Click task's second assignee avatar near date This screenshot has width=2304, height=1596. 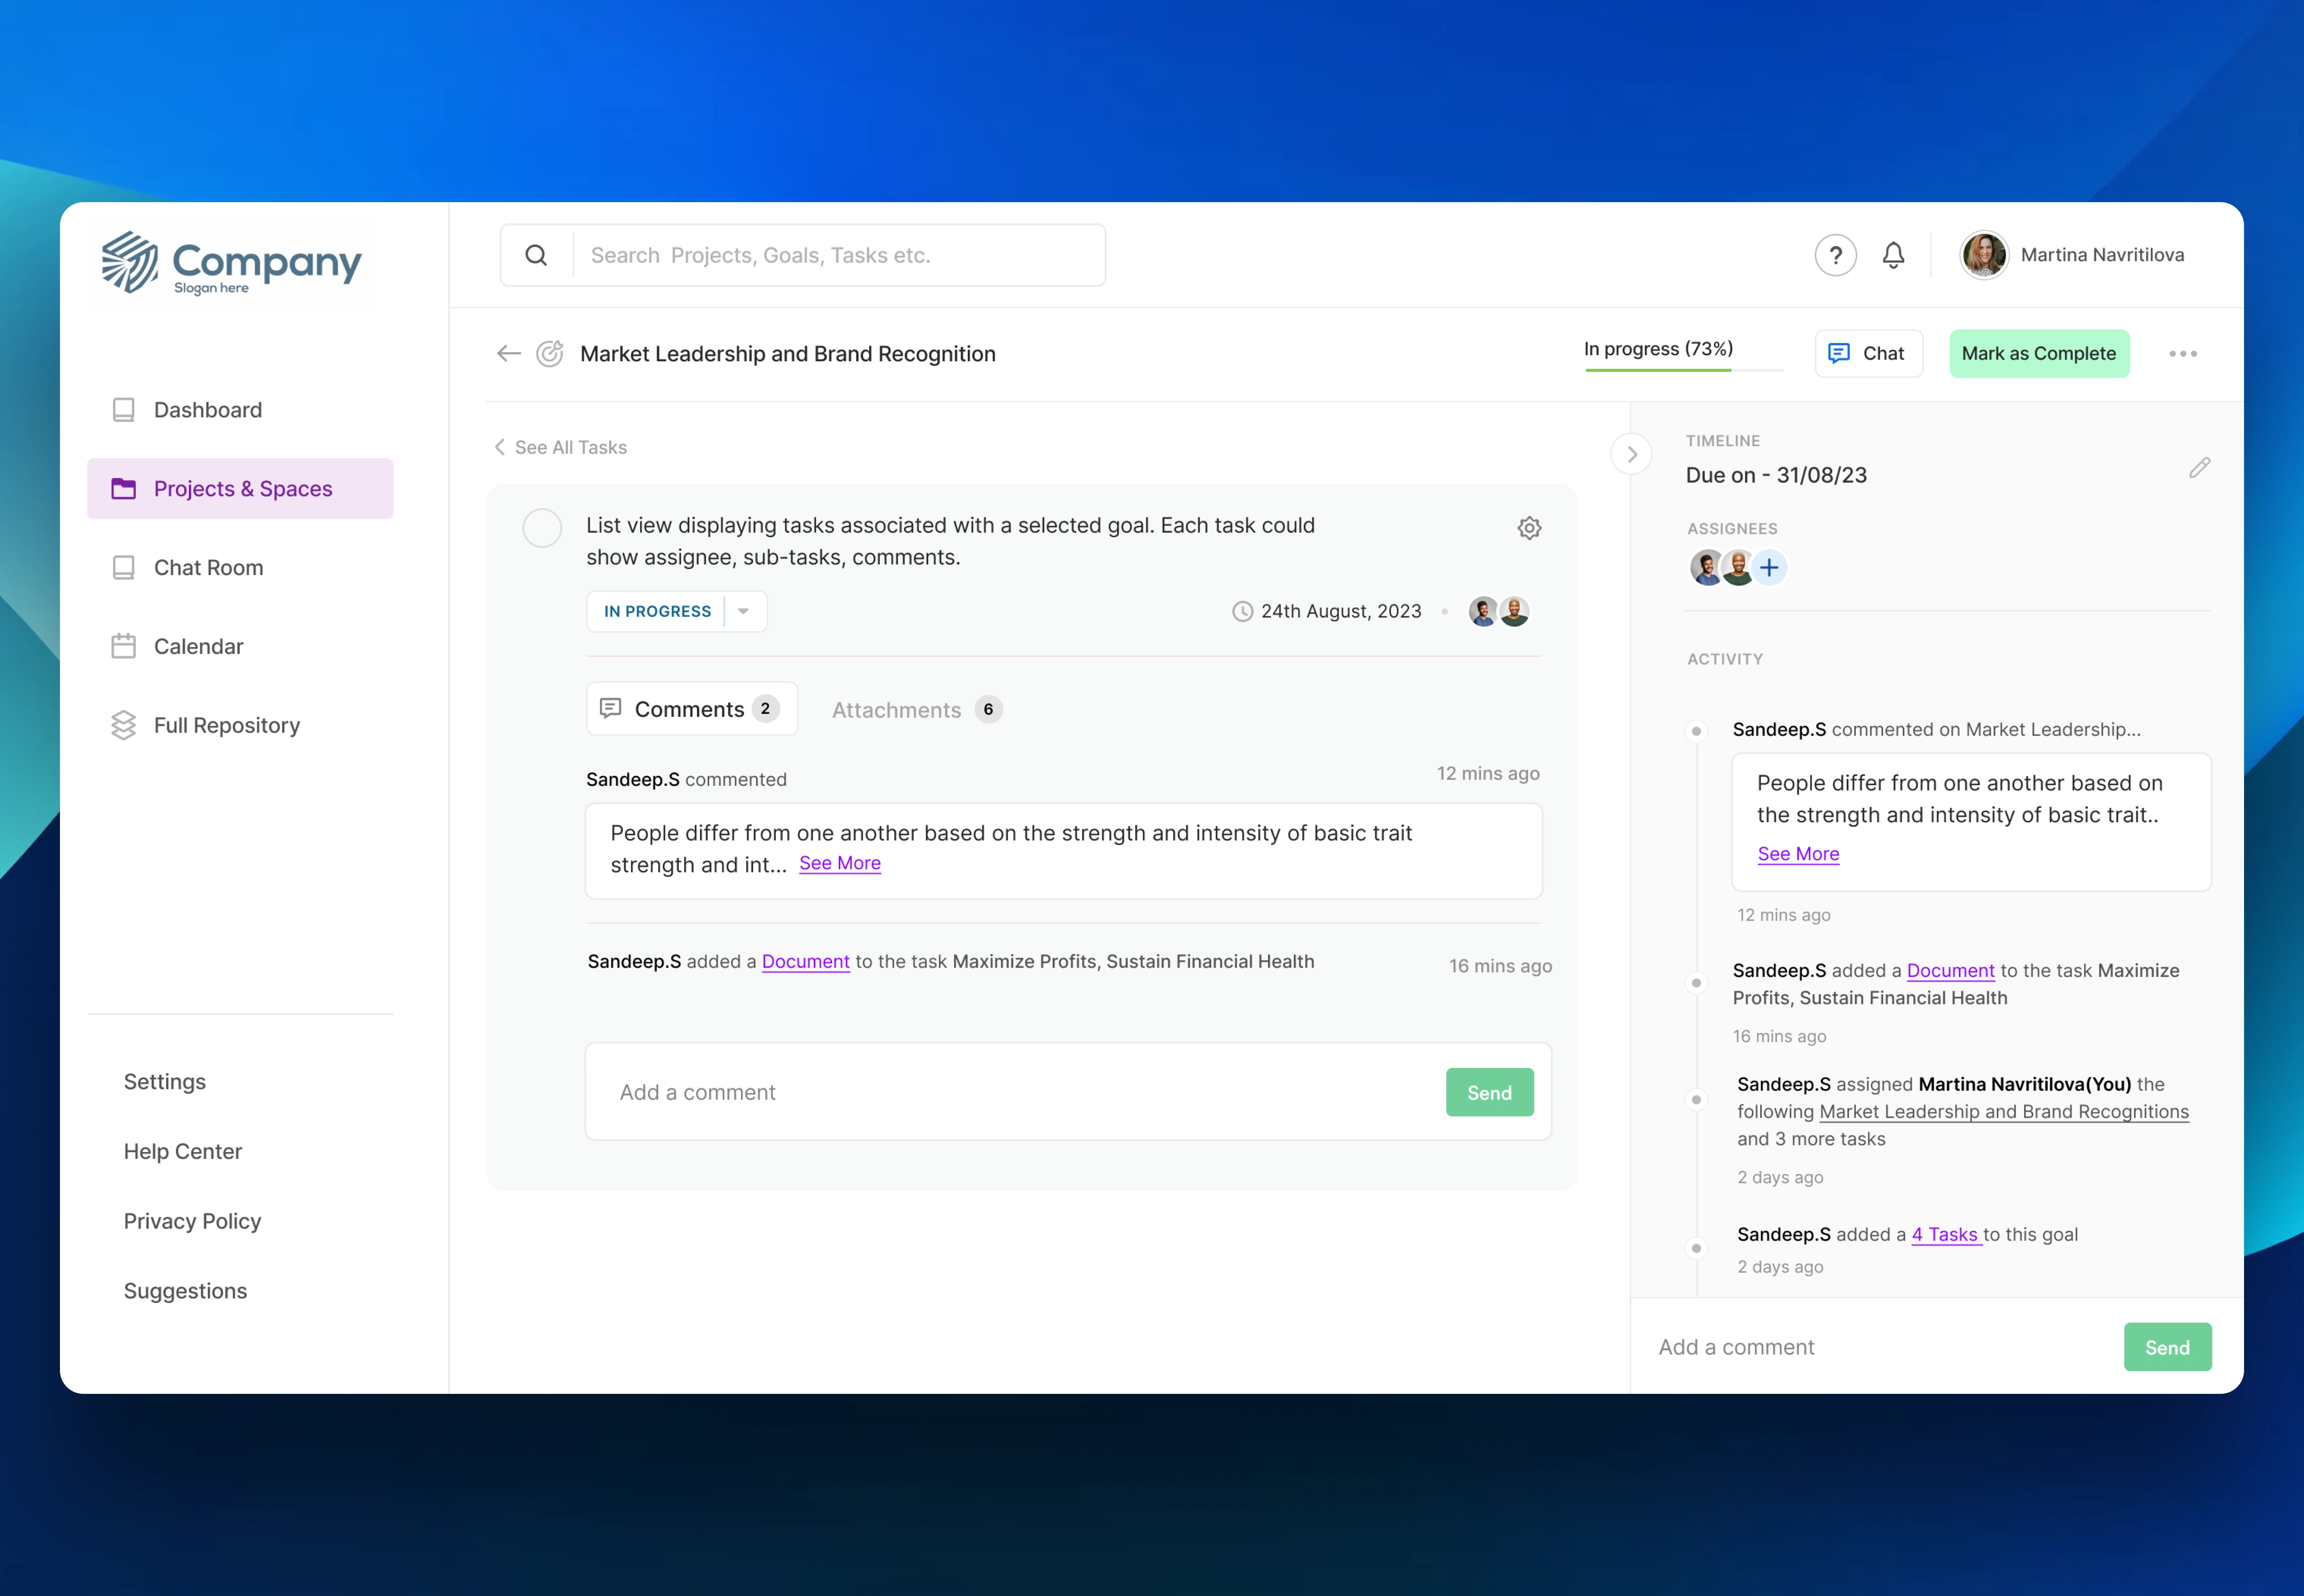[1514, 611]
